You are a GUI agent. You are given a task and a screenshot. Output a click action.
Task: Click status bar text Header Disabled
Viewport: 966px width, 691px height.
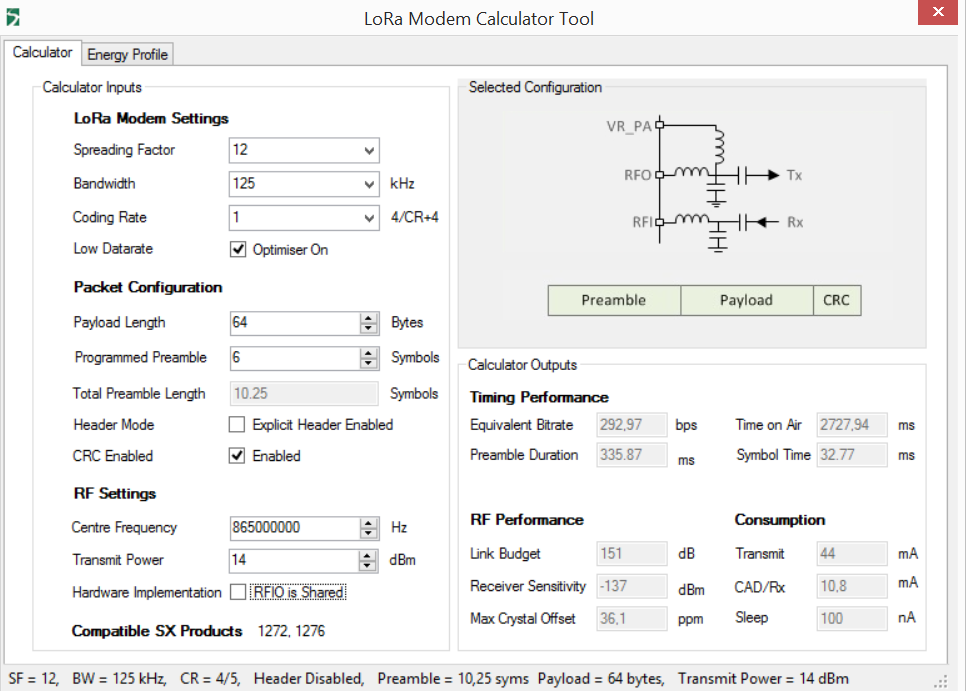309,679
